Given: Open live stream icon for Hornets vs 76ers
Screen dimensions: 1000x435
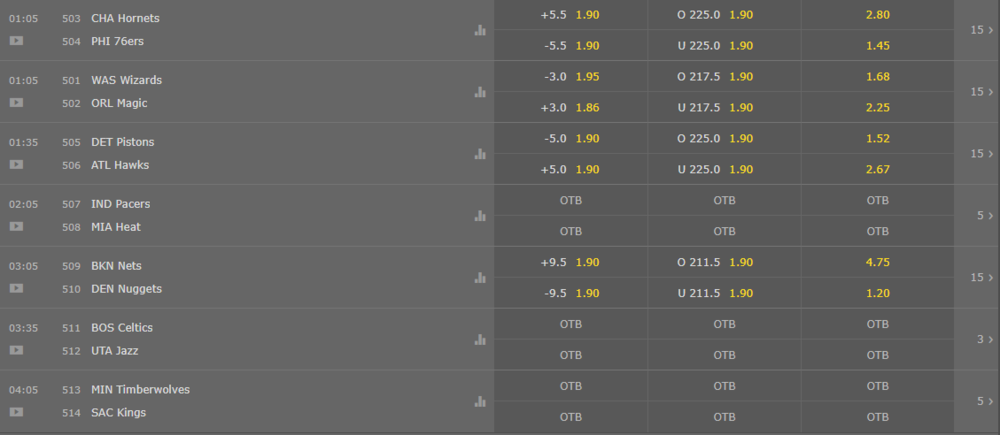Looking at the screenshot, I should tap(16, 41).
